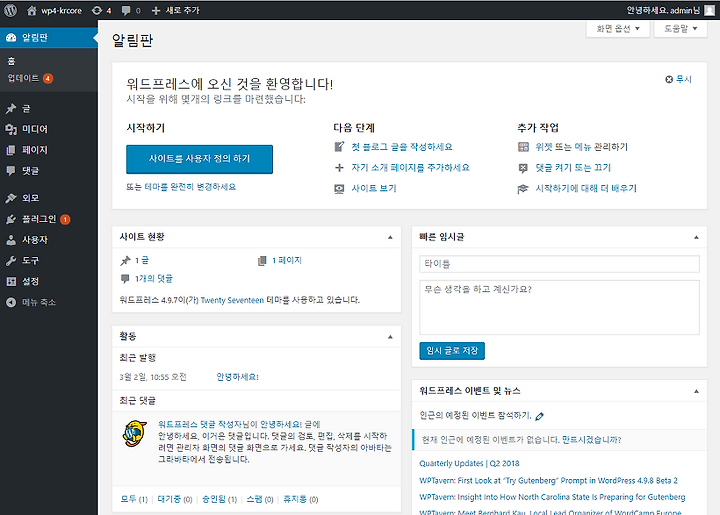This screenshot has width=720, height=515.
Task: Open the 알림판 dashboard sidebar icon
Action: 11,38
